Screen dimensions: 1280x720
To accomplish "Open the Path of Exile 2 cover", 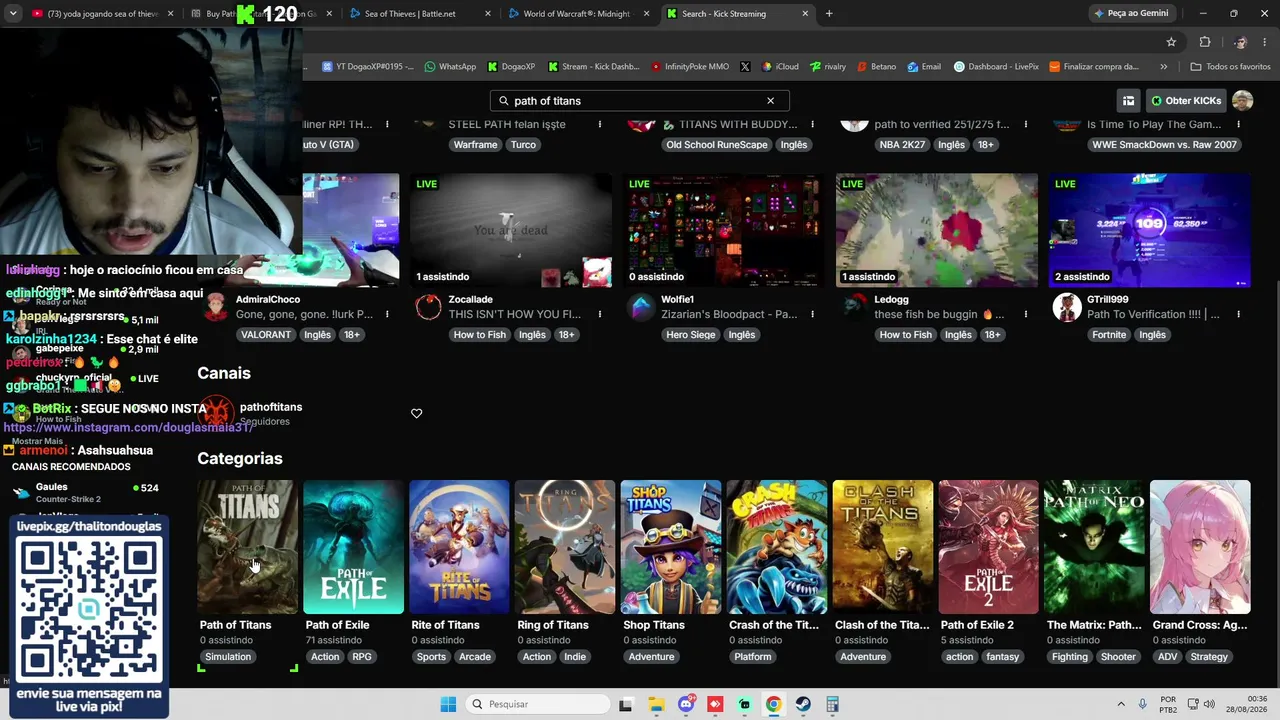I will pyautogui.click(x=989, y=547).
